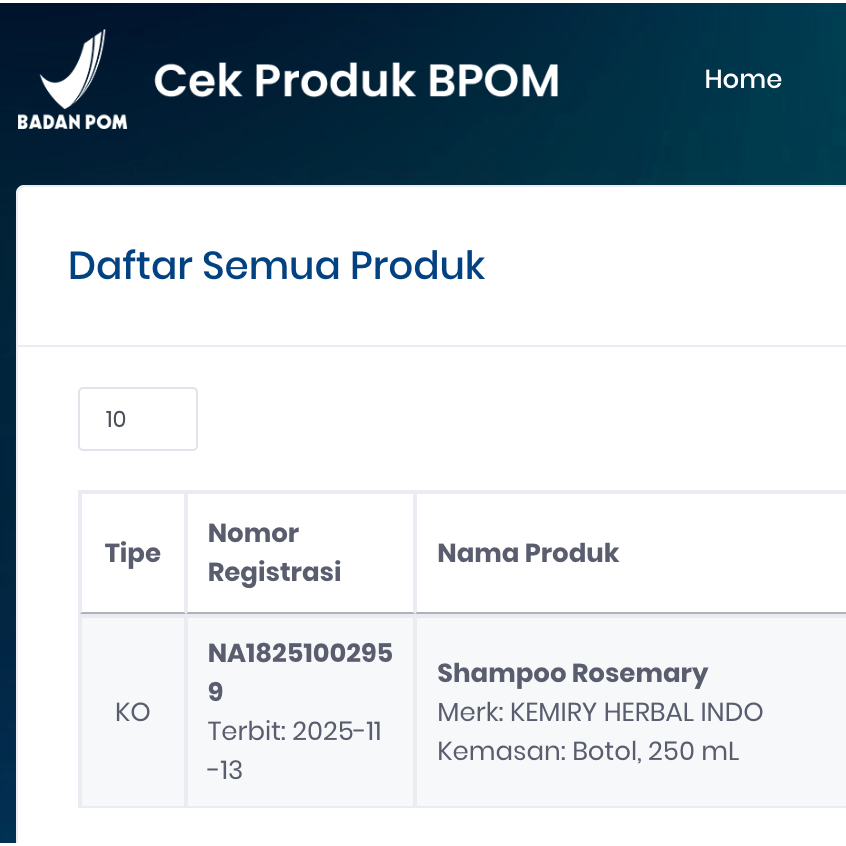
Task: Click registration number NA18251002959
Action: [x=300, y=672]
